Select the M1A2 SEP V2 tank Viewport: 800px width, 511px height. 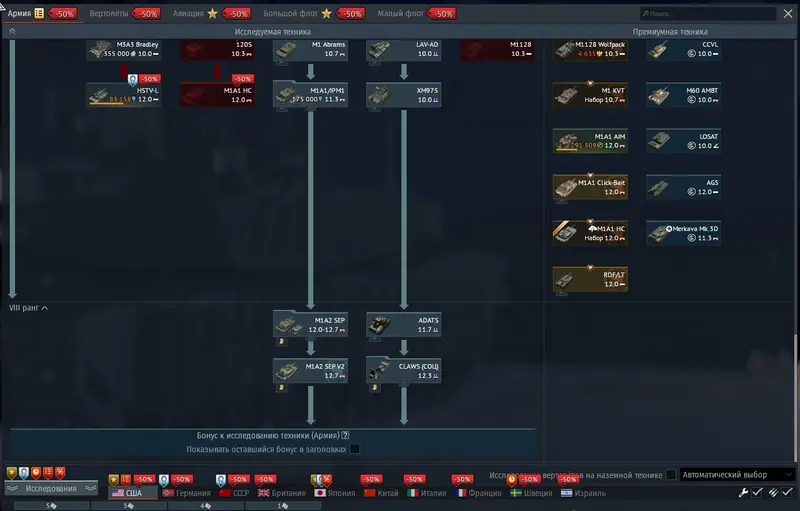(x=310, y=370)
